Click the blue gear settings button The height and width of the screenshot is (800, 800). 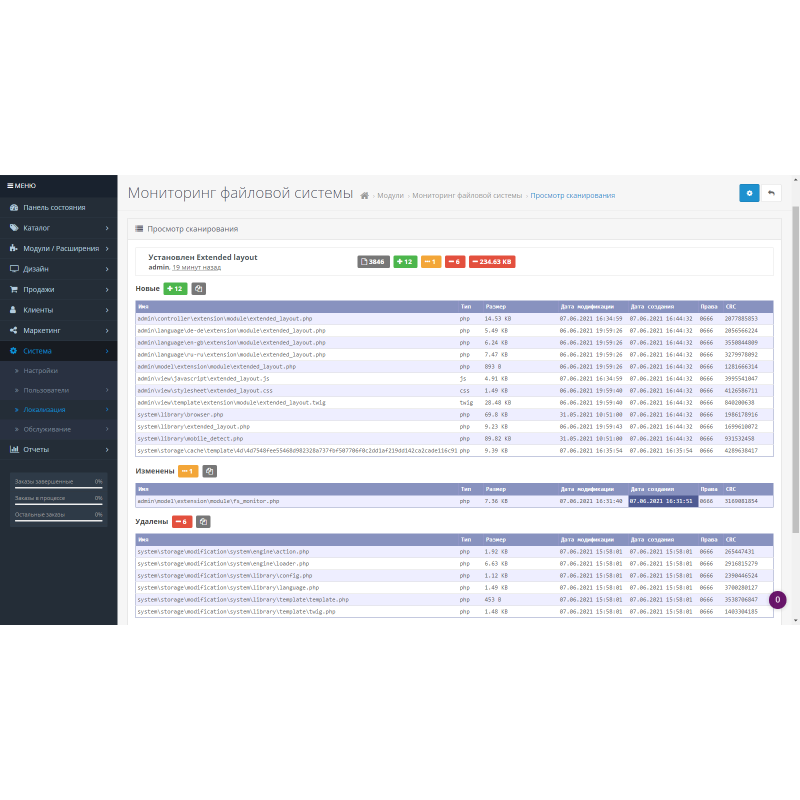[749, 193]
